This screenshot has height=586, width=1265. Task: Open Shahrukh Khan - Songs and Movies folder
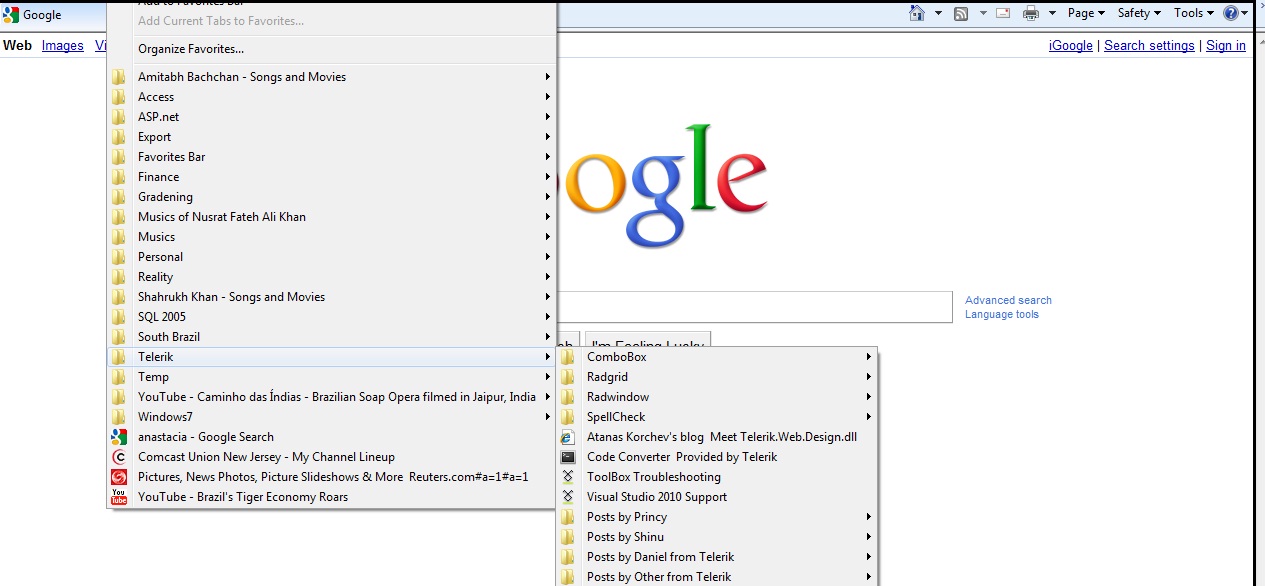click(331, 297)
